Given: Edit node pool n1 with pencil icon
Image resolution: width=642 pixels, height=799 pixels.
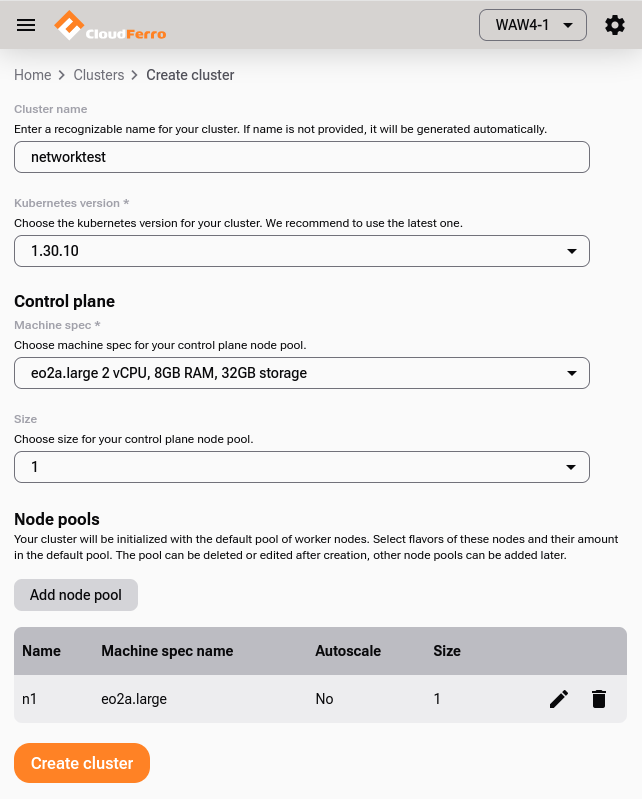Looking at the screenshot, I should pyautogui.click(x=559, y=699).
